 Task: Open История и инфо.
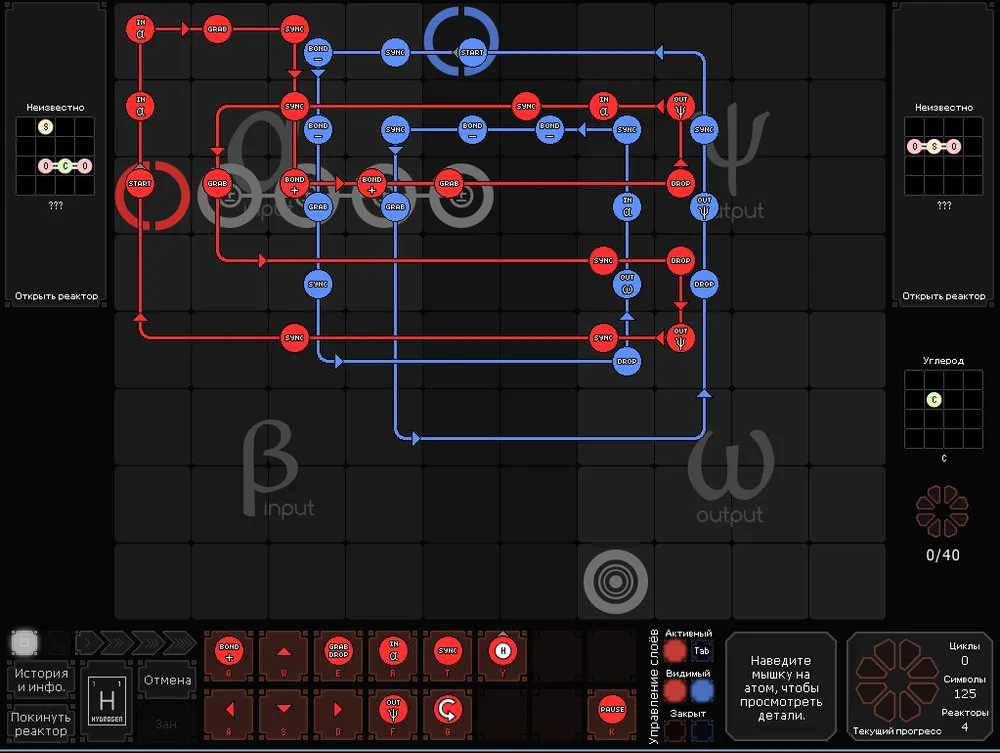coord(41,680)
